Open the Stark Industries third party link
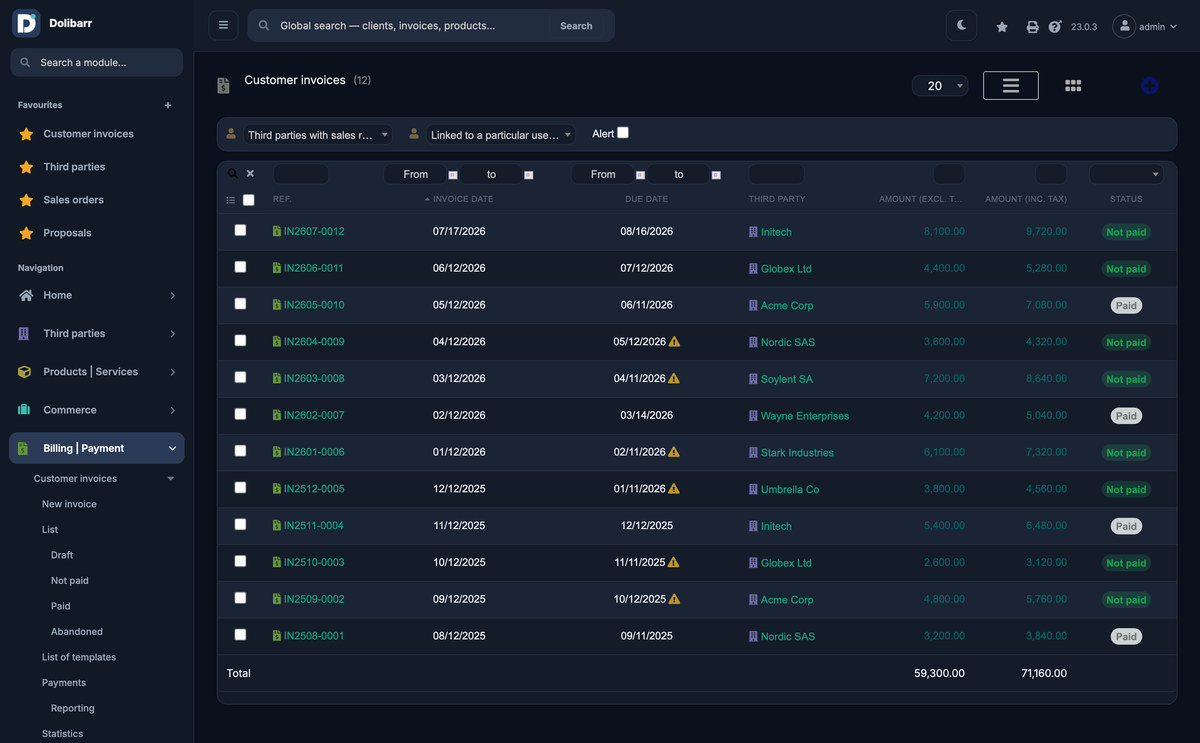The height and width of the screenshot is (743, 1200). click(797, 453)
